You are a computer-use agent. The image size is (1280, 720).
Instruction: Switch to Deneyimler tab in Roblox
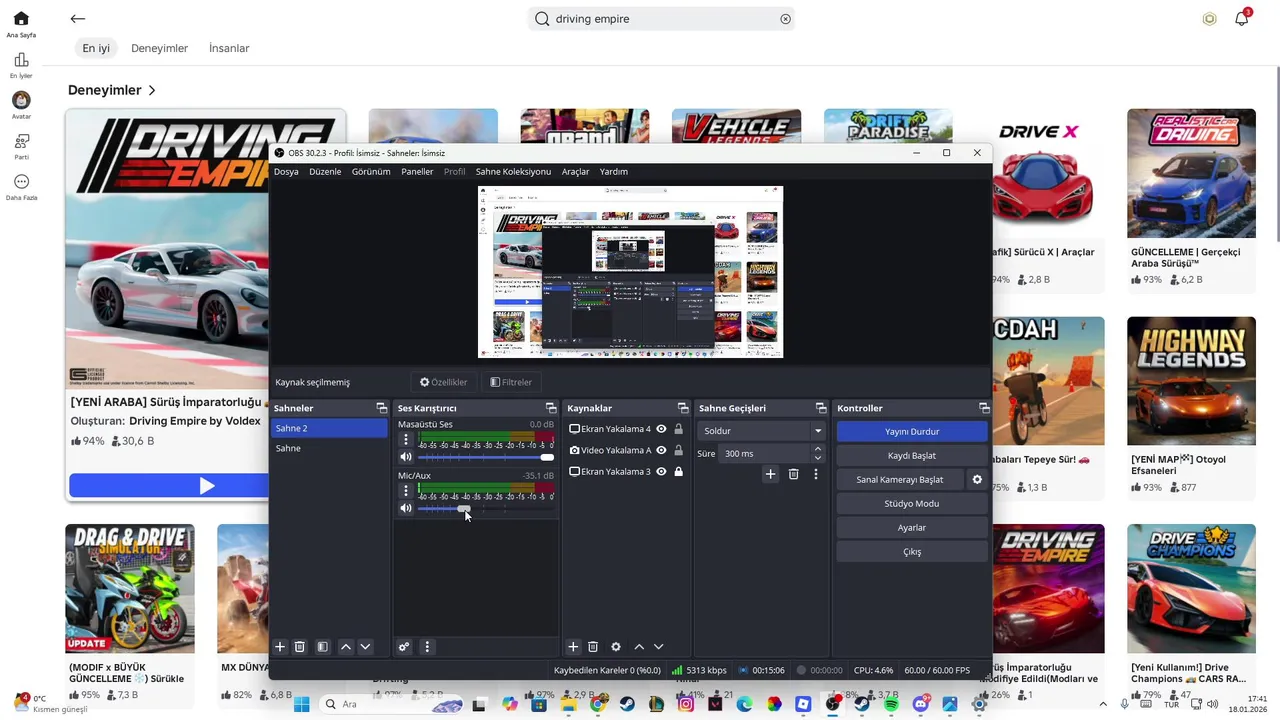pos(159,48)
